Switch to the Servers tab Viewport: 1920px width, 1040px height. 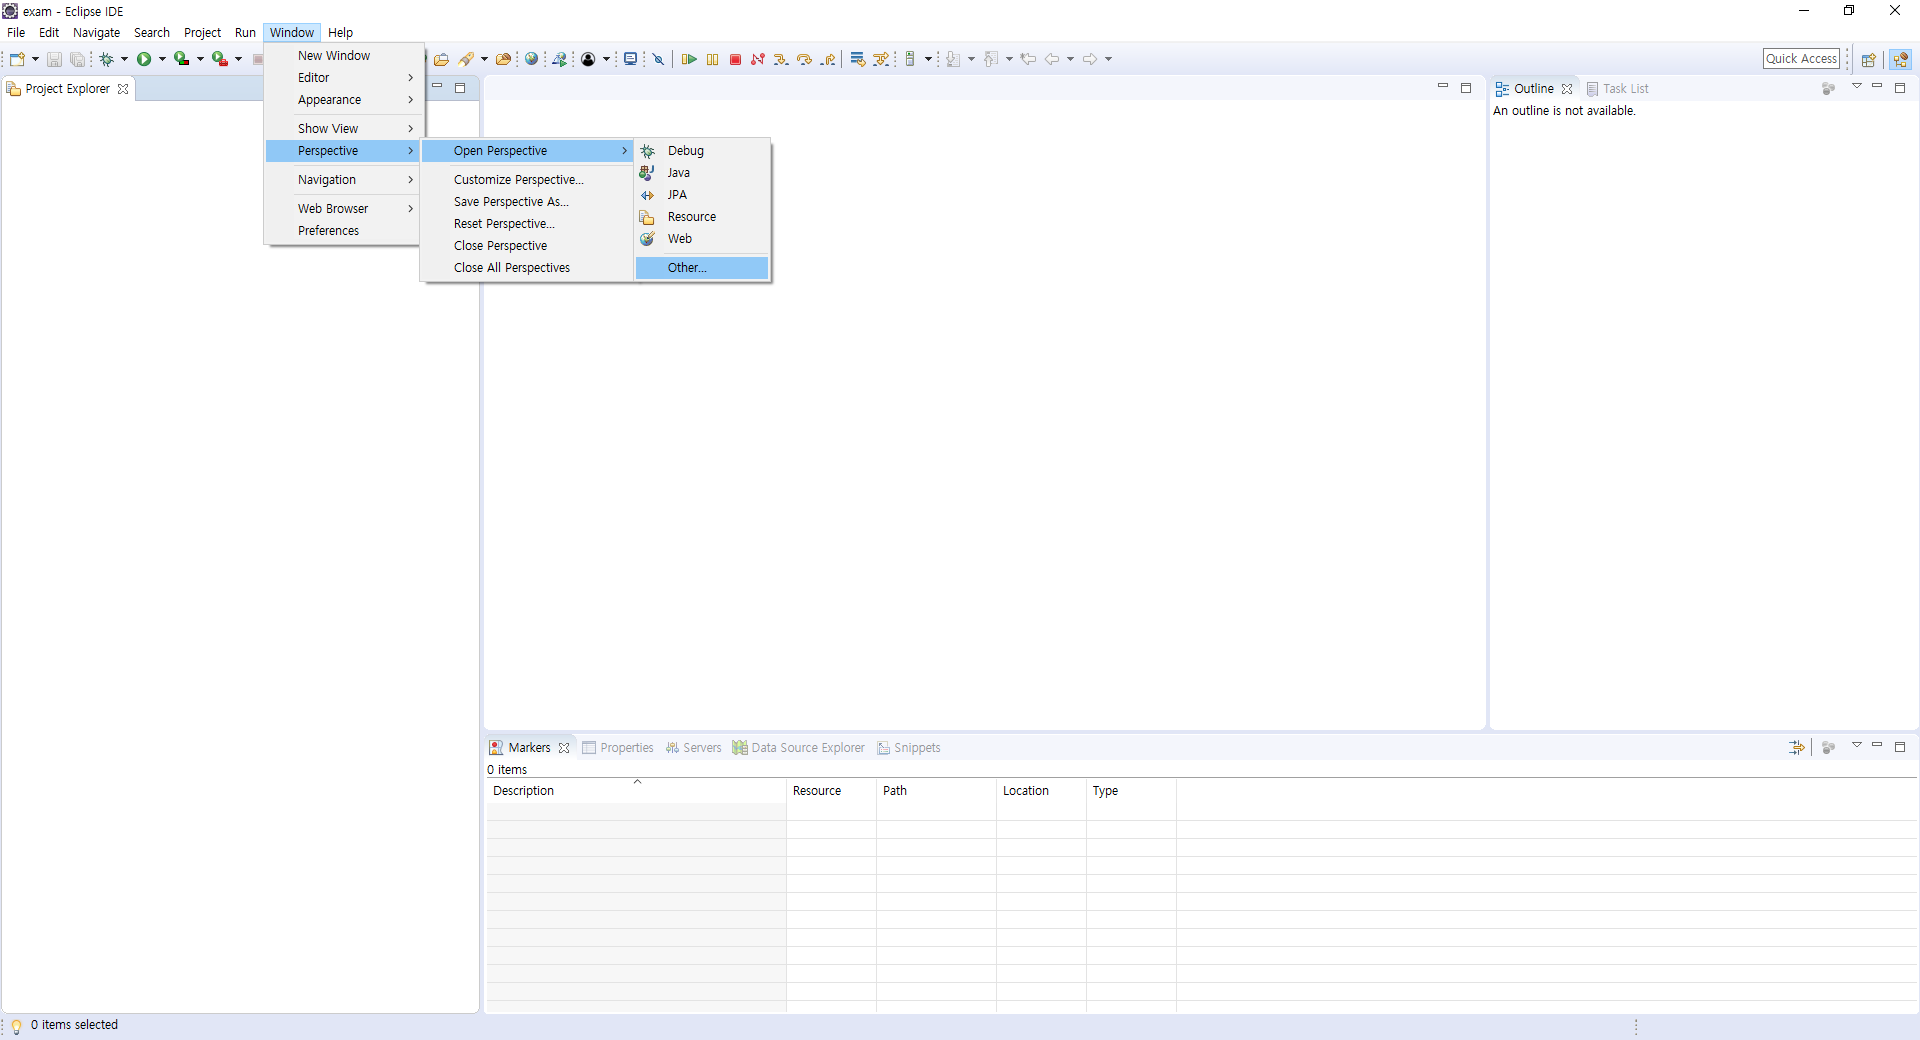[x=694, y=747]
